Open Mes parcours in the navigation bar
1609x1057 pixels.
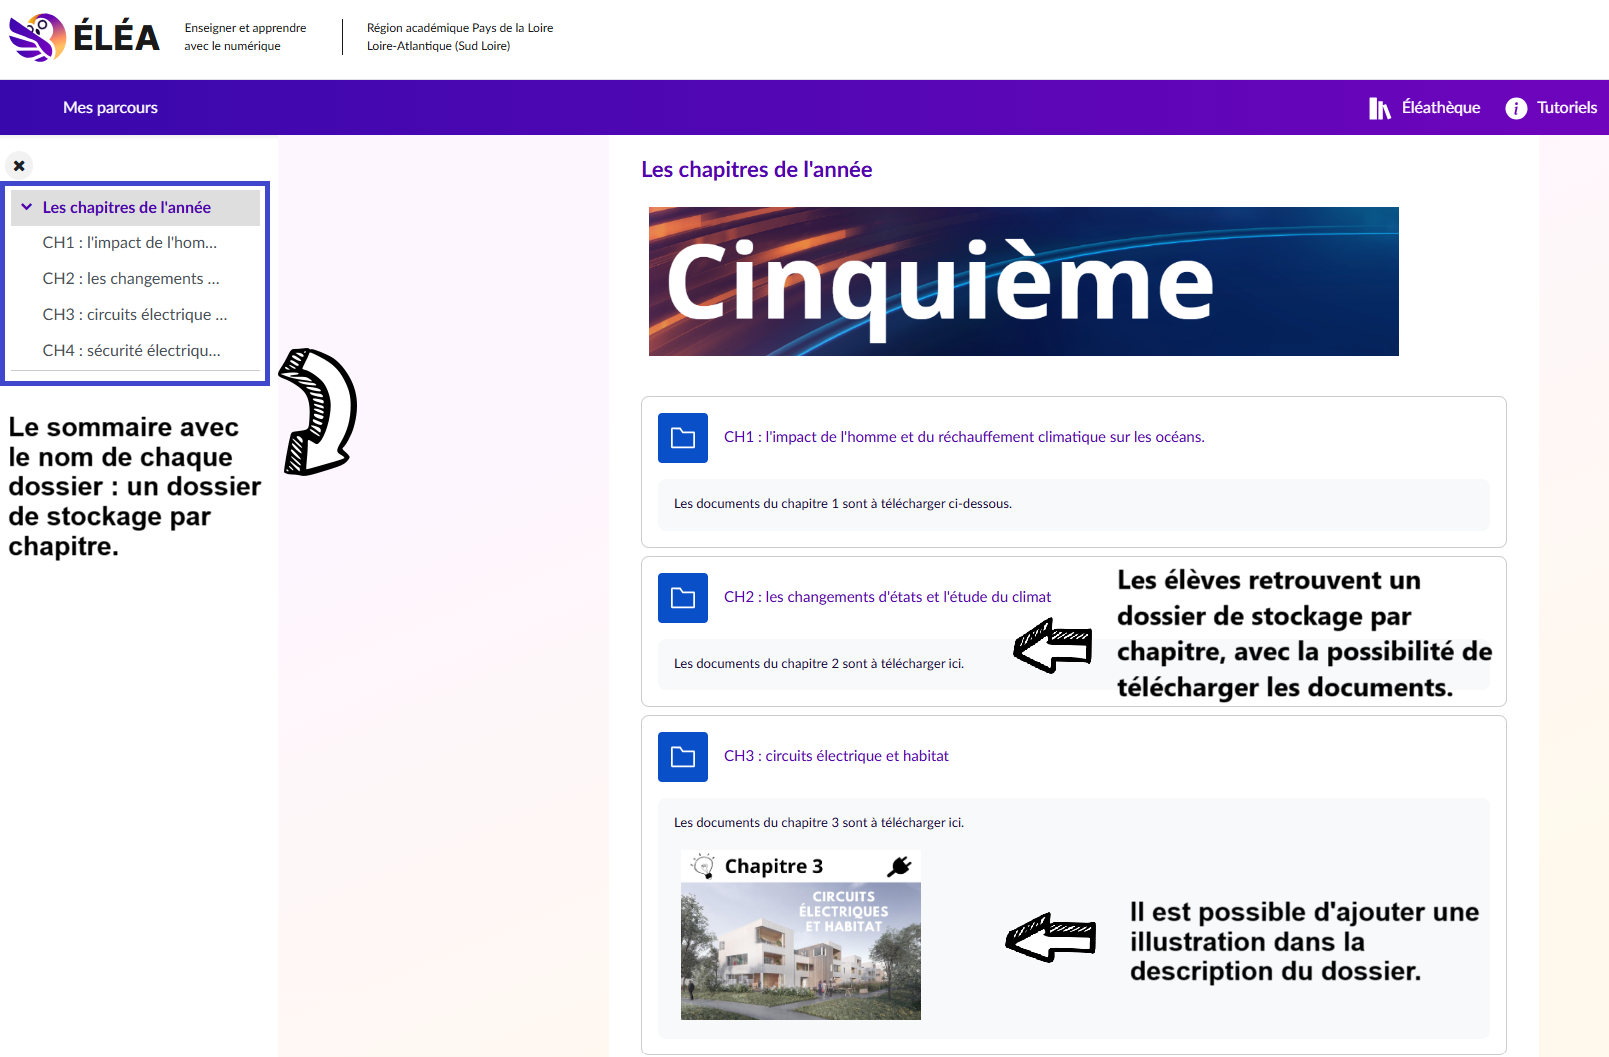pos(110,108)
